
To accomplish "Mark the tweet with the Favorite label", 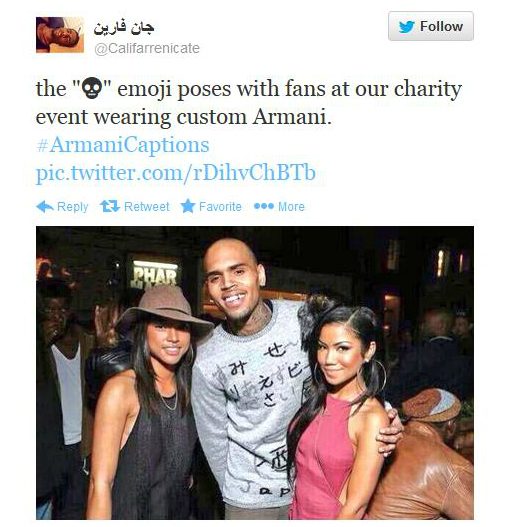I will click(220, 206).
